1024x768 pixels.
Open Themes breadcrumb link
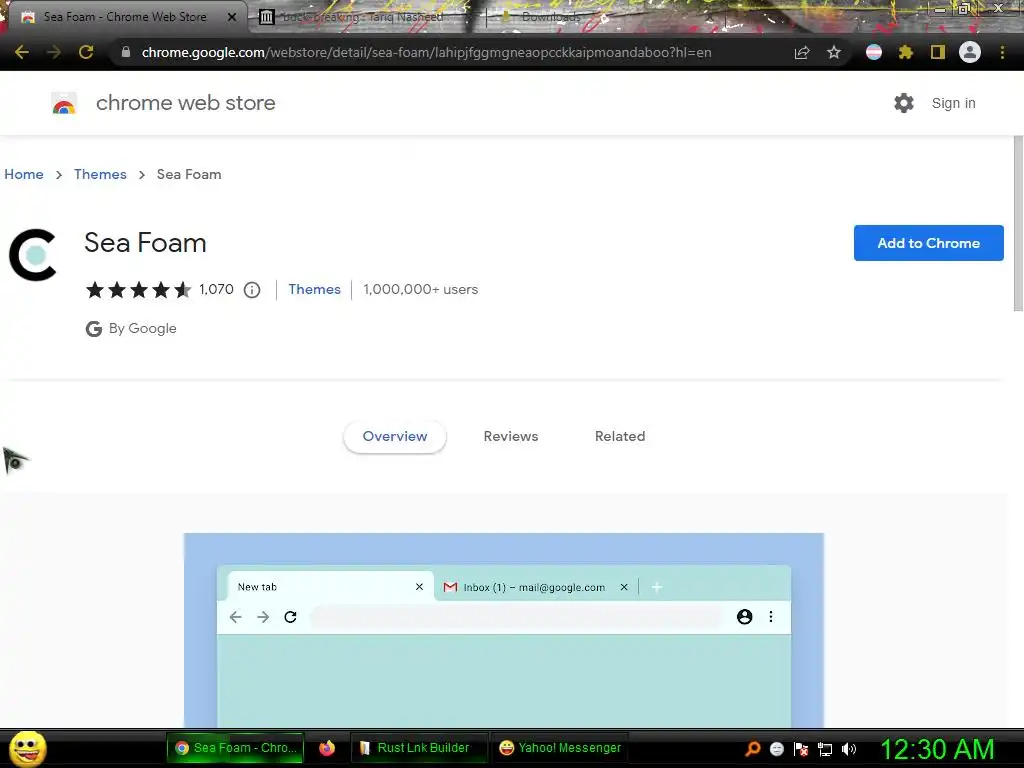pyautogui.click(x=100, y=174)
